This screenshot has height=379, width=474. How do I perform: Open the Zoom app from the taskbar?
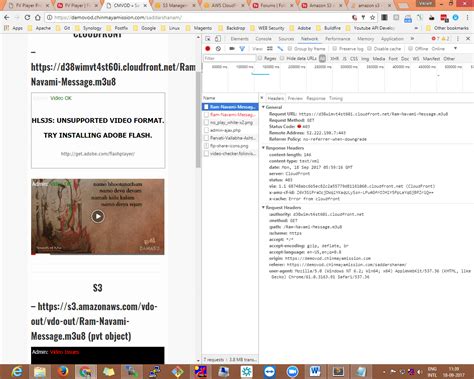click(x=292, y=372)
